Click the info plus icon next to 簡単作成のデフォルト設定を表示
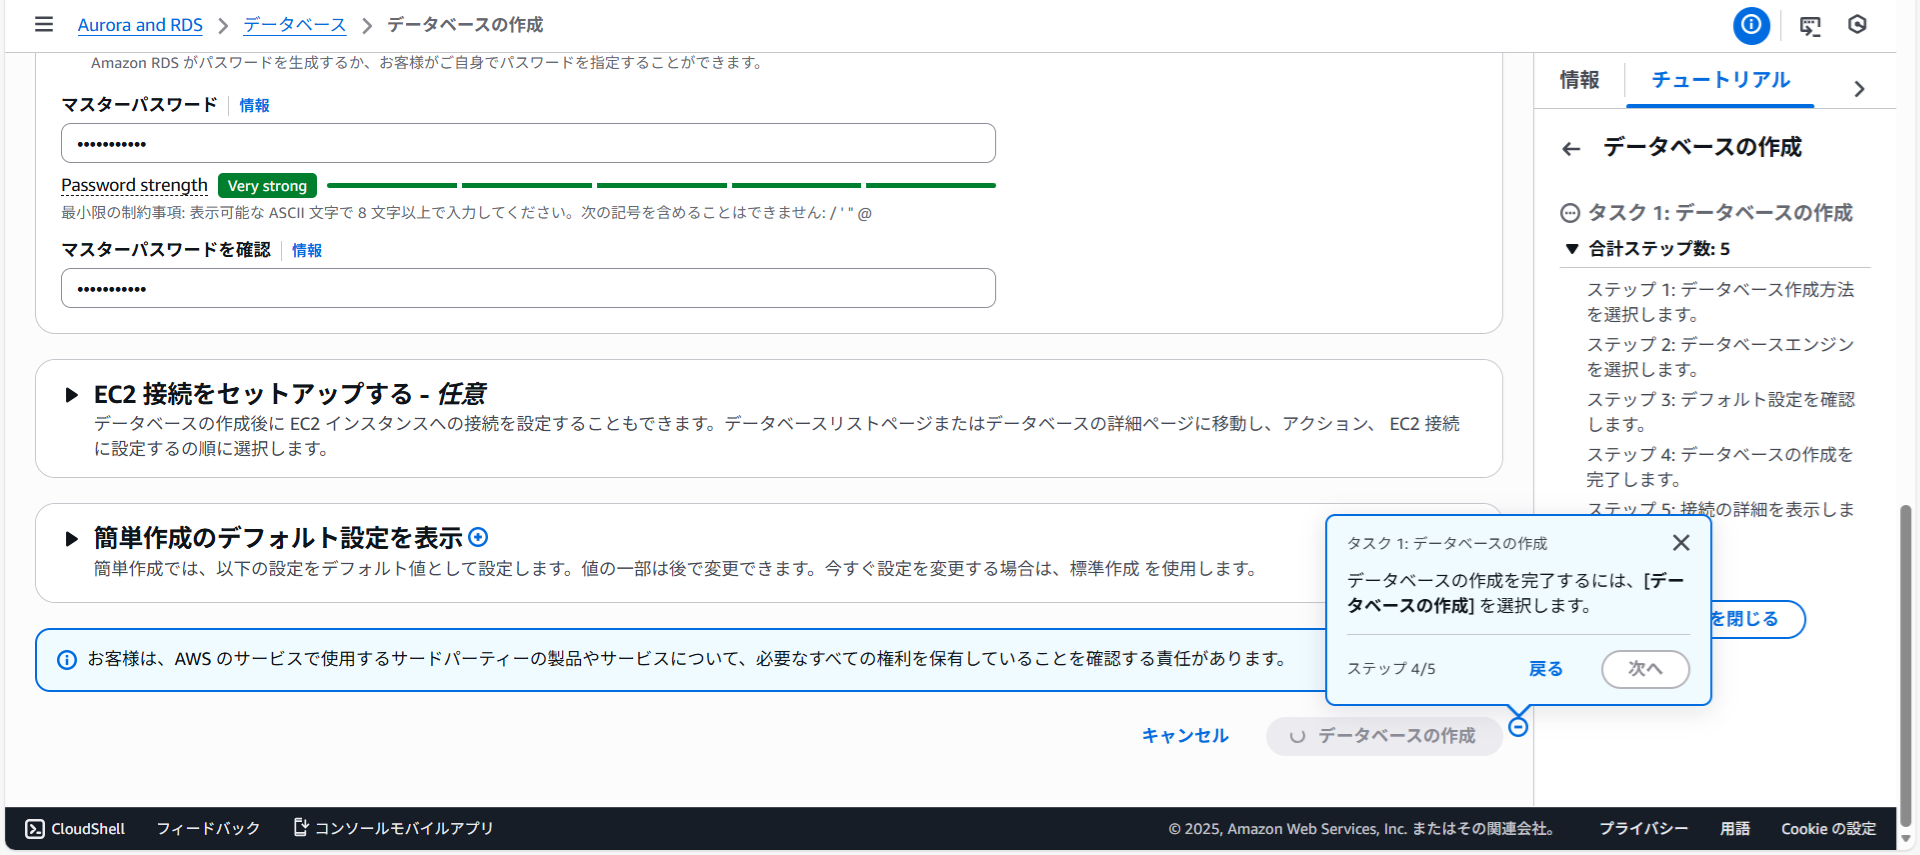The height and width of the screenshot is (855, 1920). point(479,537)
